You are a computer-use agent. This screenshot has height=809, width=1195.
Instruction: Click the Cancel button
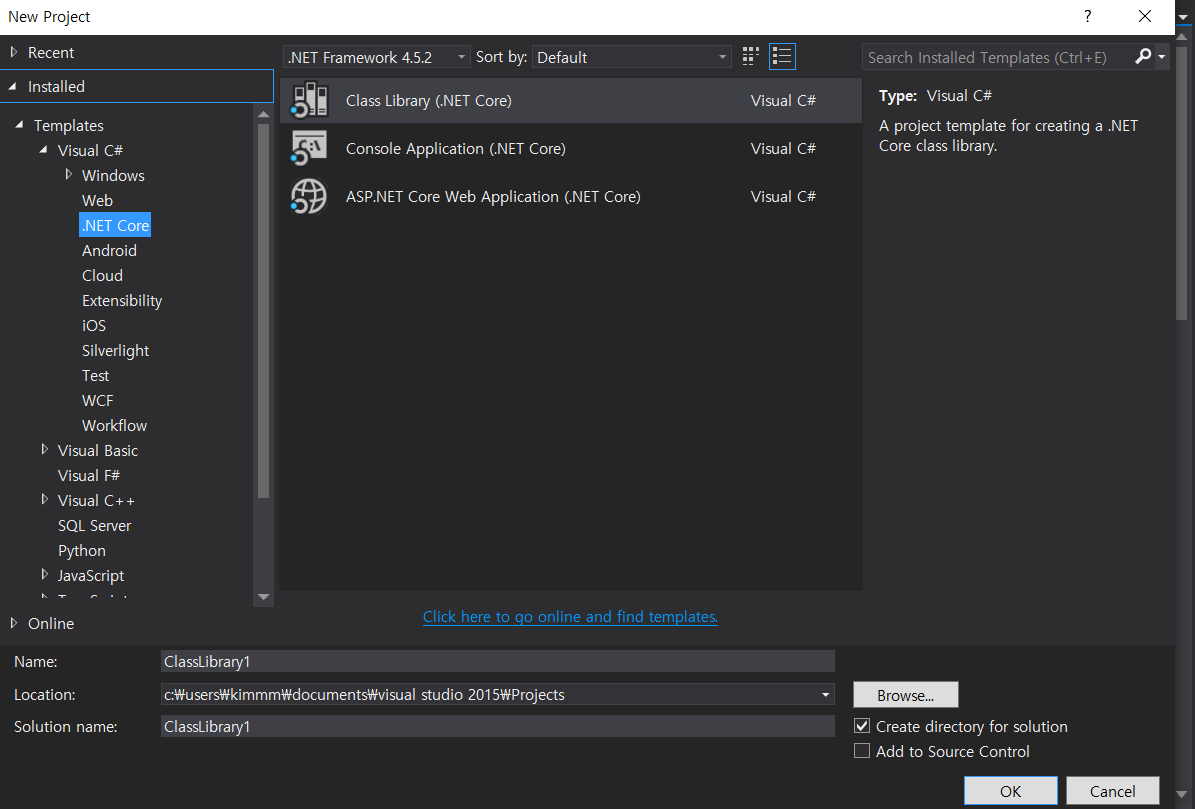(1113, 791)
